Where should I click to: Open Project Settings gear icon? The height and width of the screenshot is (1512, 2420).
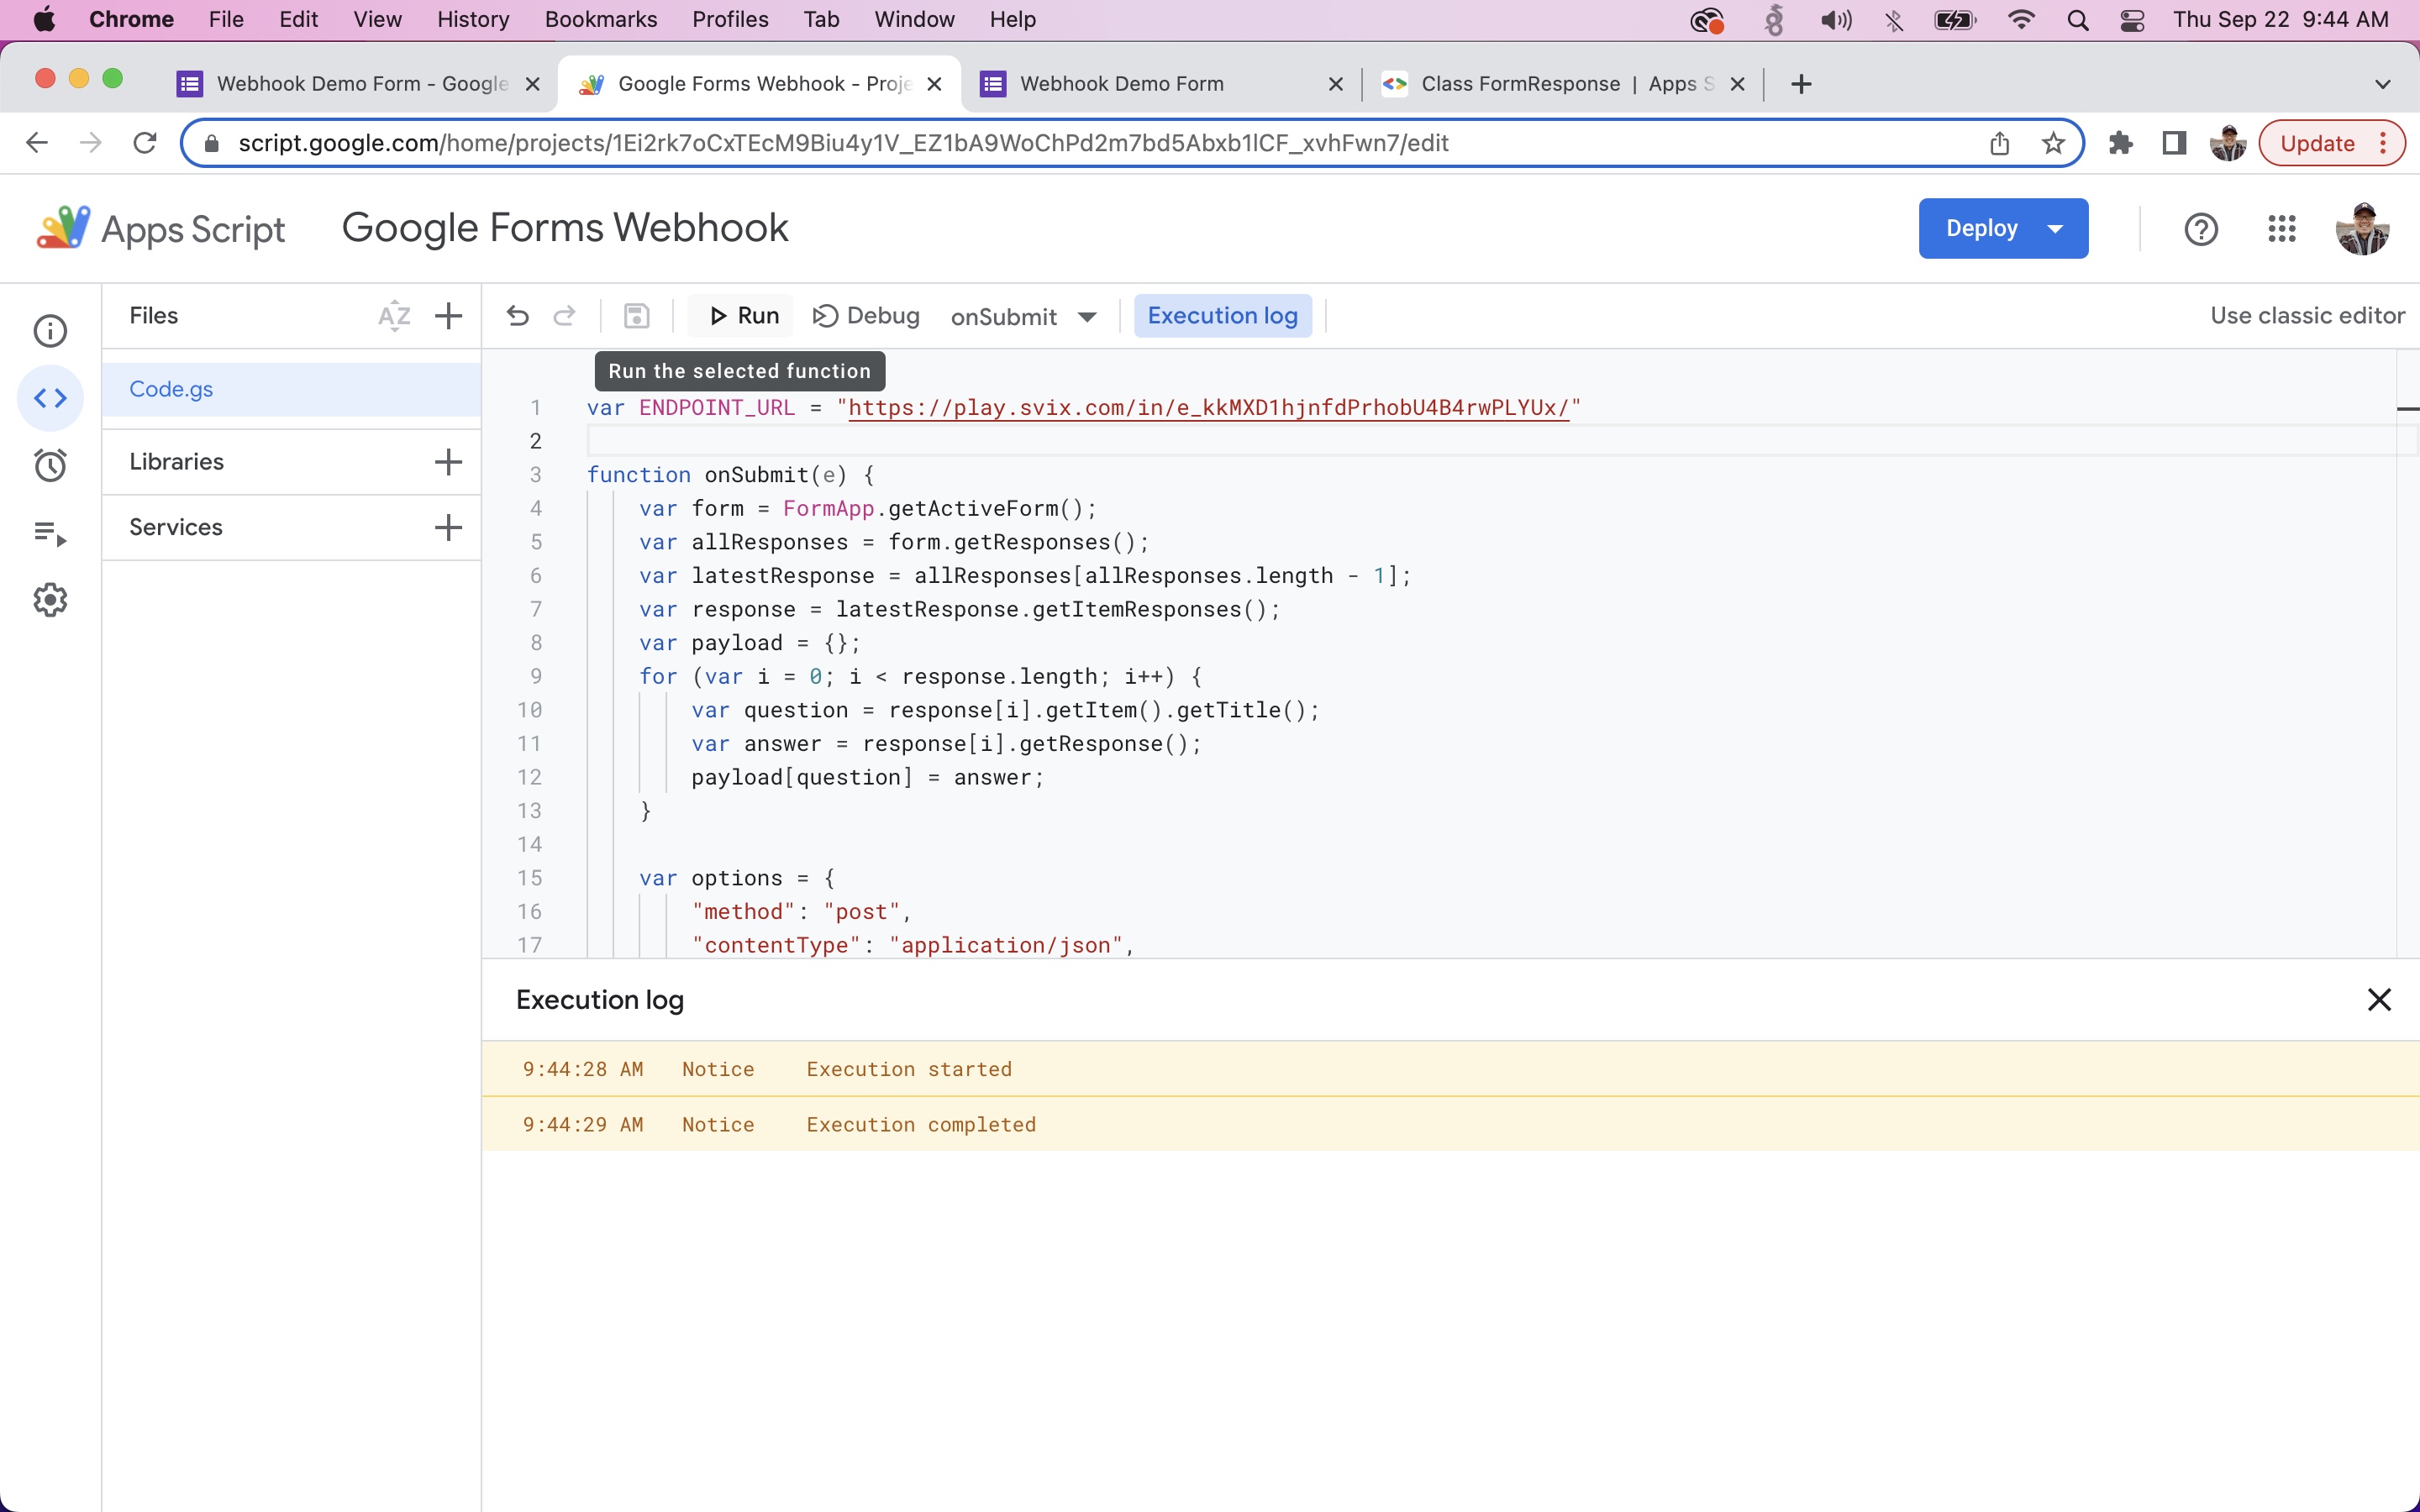pyautogui.click(x=50, y=600)
